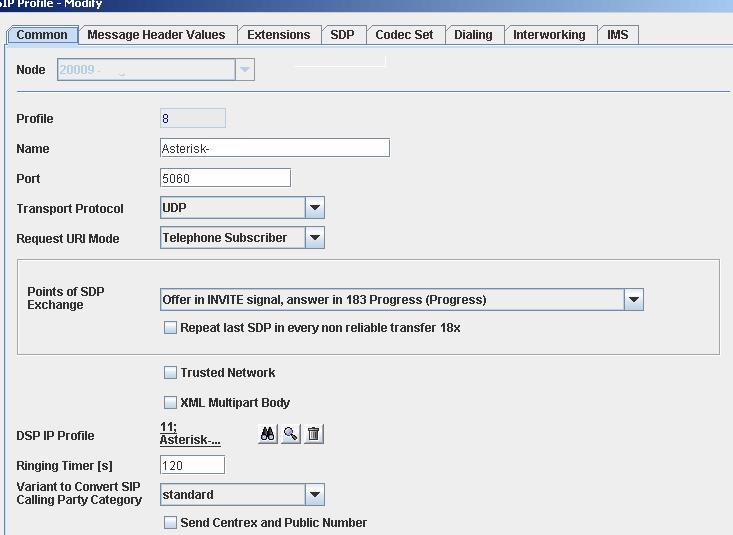Open the Extensions tab
Image resolution: width=733 pixels, height=535 pixels.
[x=278, y=34]
